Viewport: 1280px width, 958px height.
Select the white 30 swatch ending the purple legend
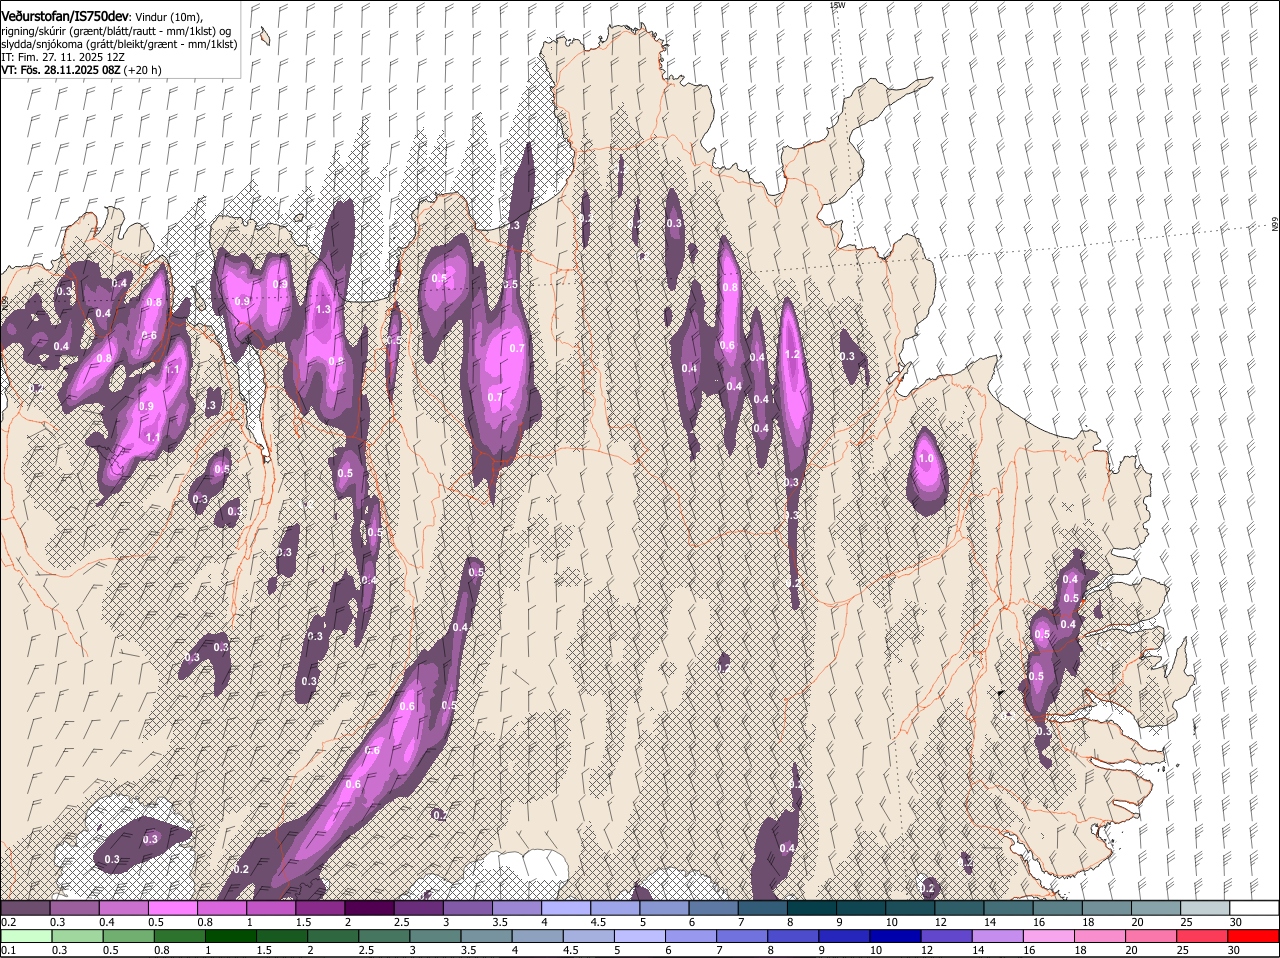point(1254,908)
